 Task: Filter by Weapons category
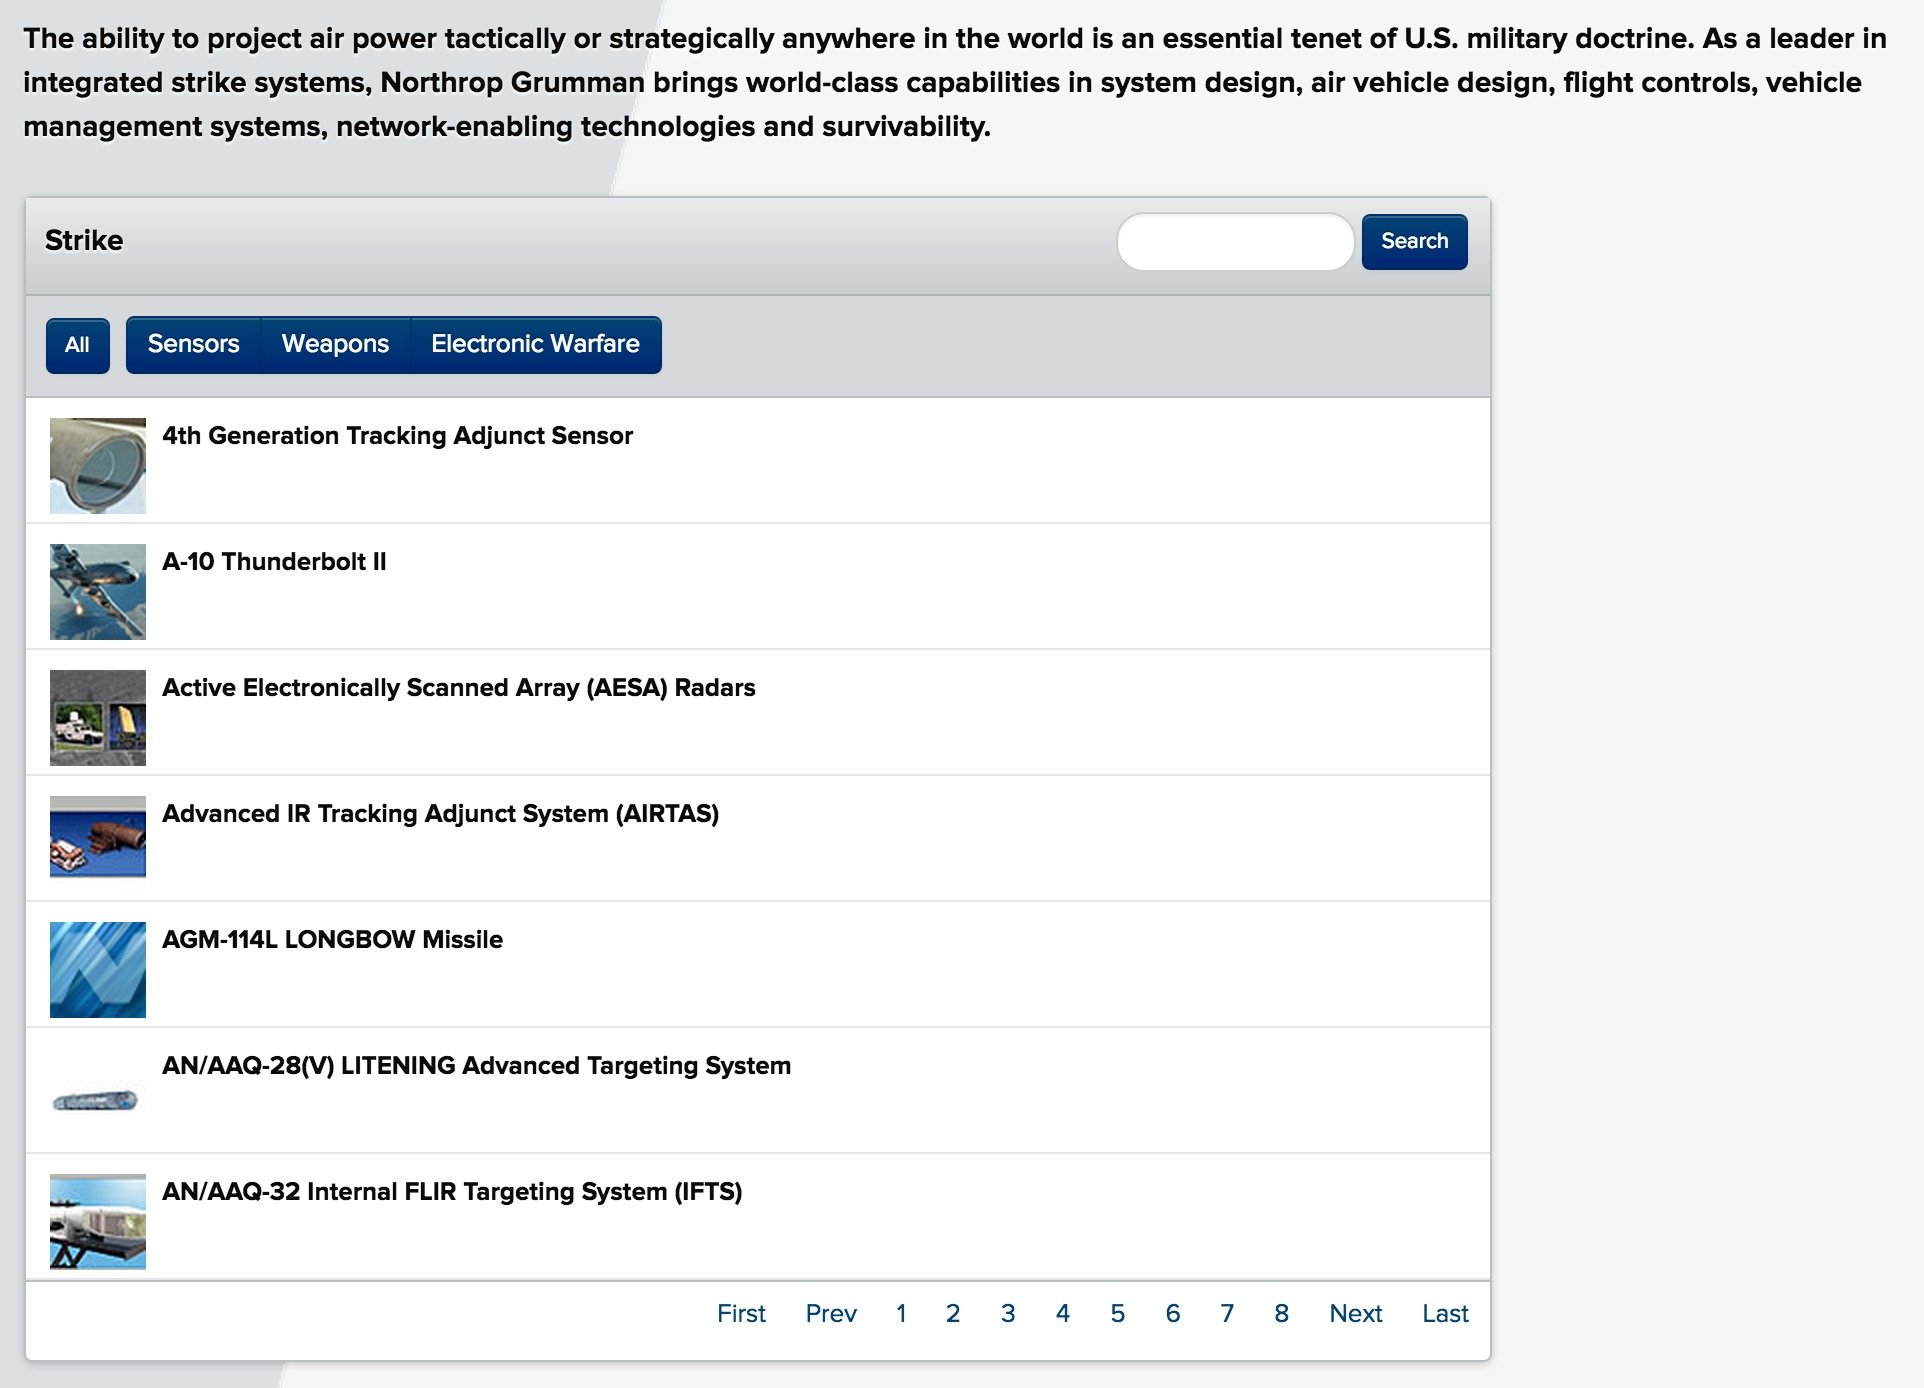[335, 345]
